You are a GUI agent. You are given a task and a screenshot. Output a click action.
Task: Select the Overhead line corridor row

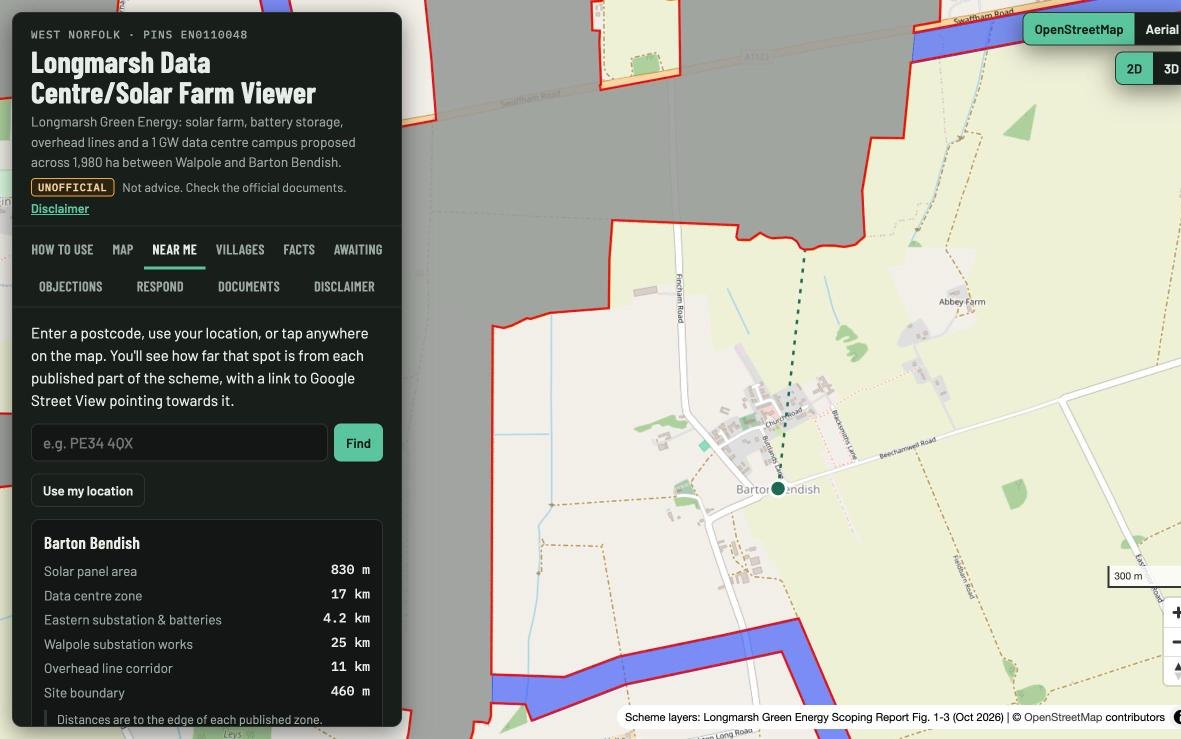[x=207, y=668]
